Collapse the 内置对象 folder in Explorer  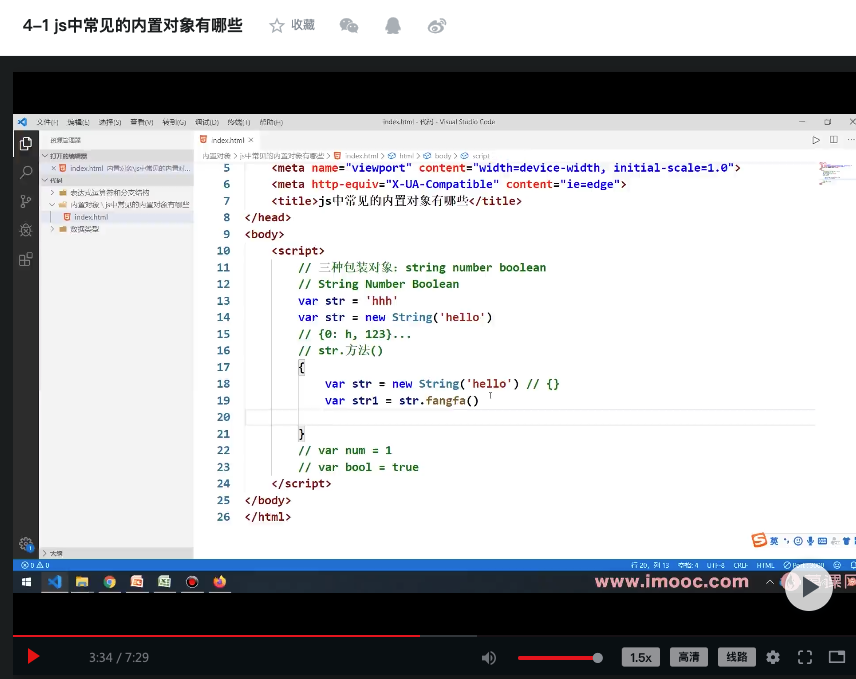point(52,205)
